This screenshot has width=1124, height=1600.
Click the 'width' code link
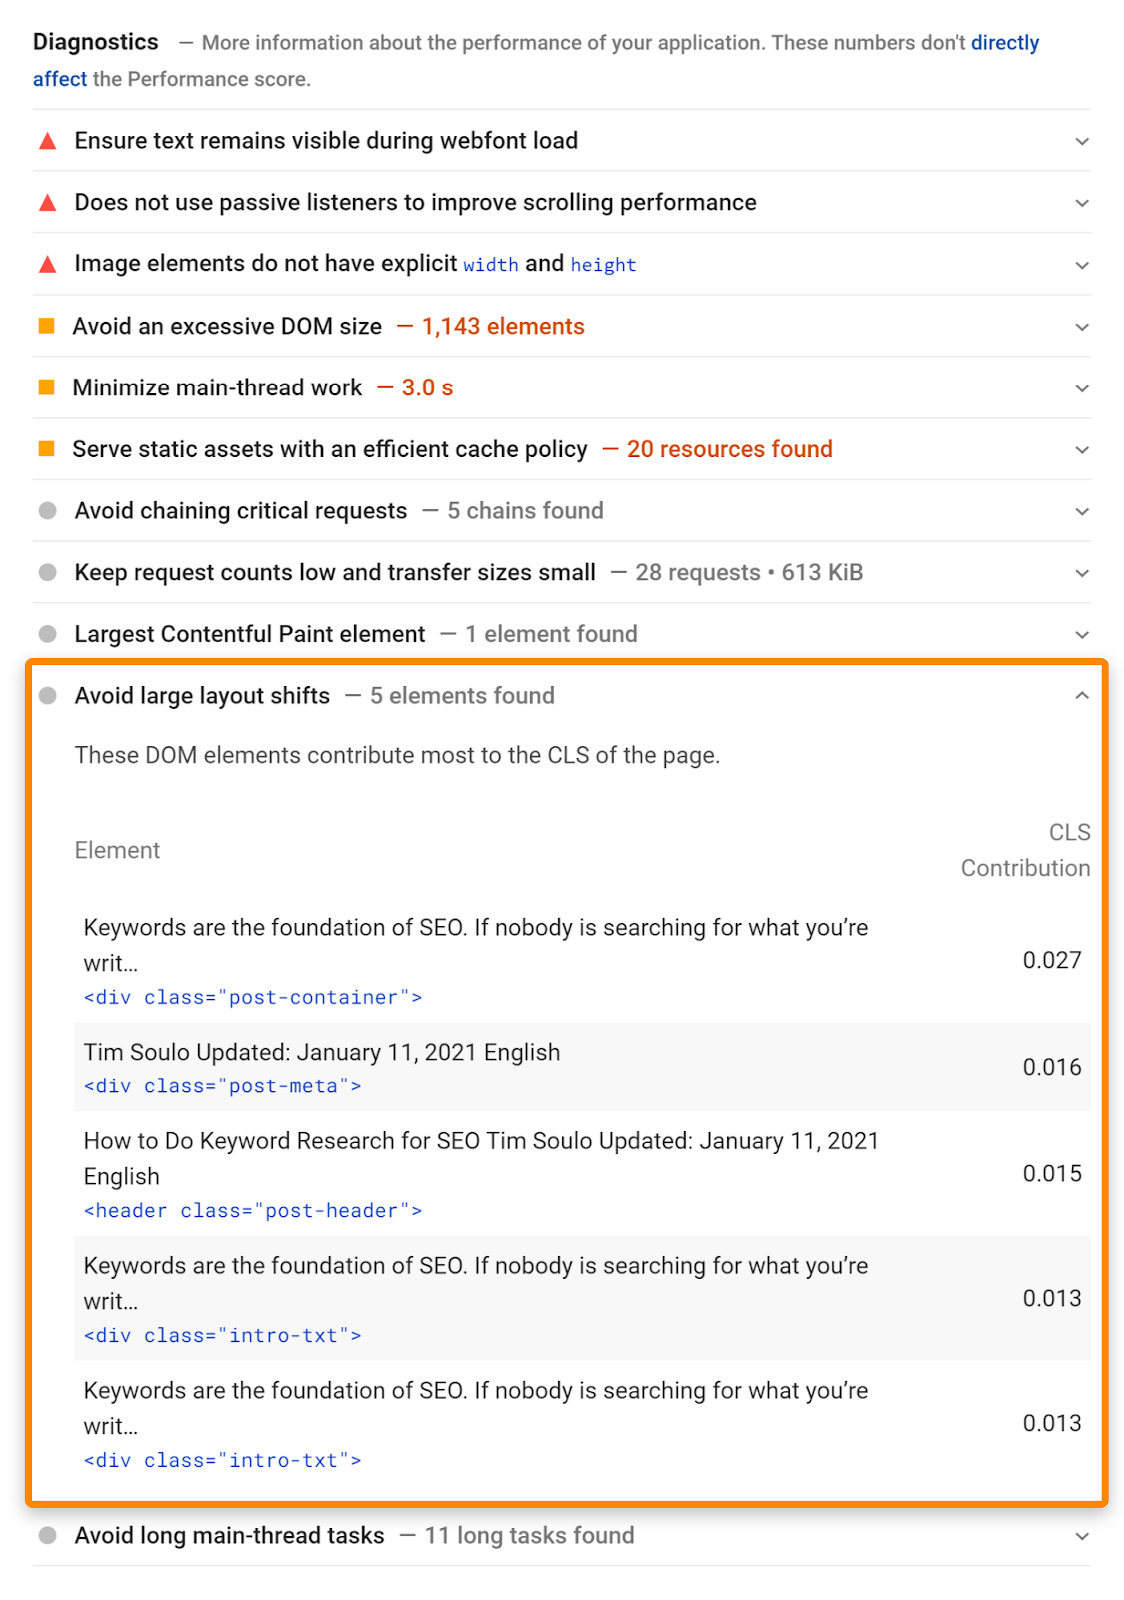pos(491,265)
